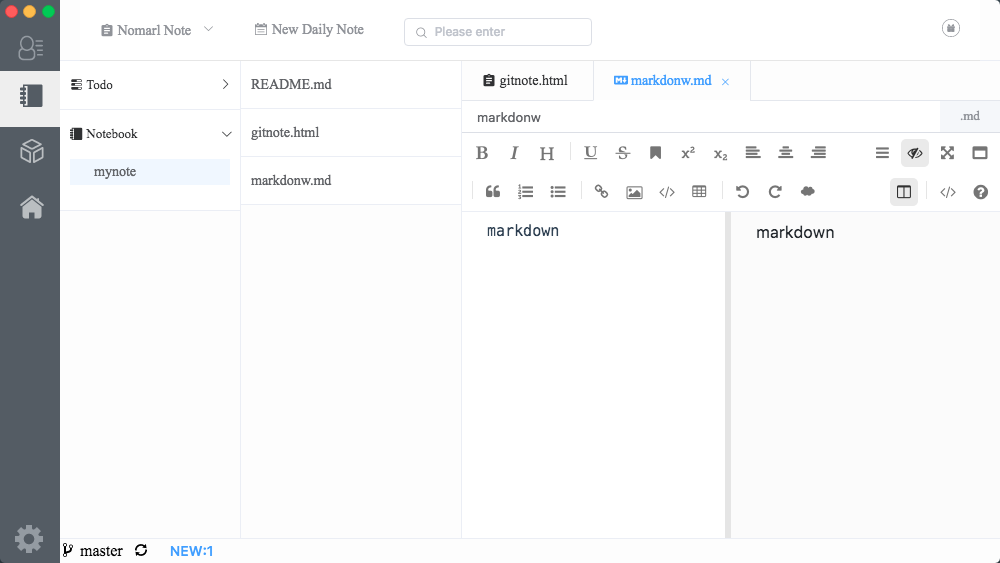Image resolution: width=1000 pixels, height=563 pixels.
Task: Toggle the preview eye-slash button
Action: tap(914, 153)
